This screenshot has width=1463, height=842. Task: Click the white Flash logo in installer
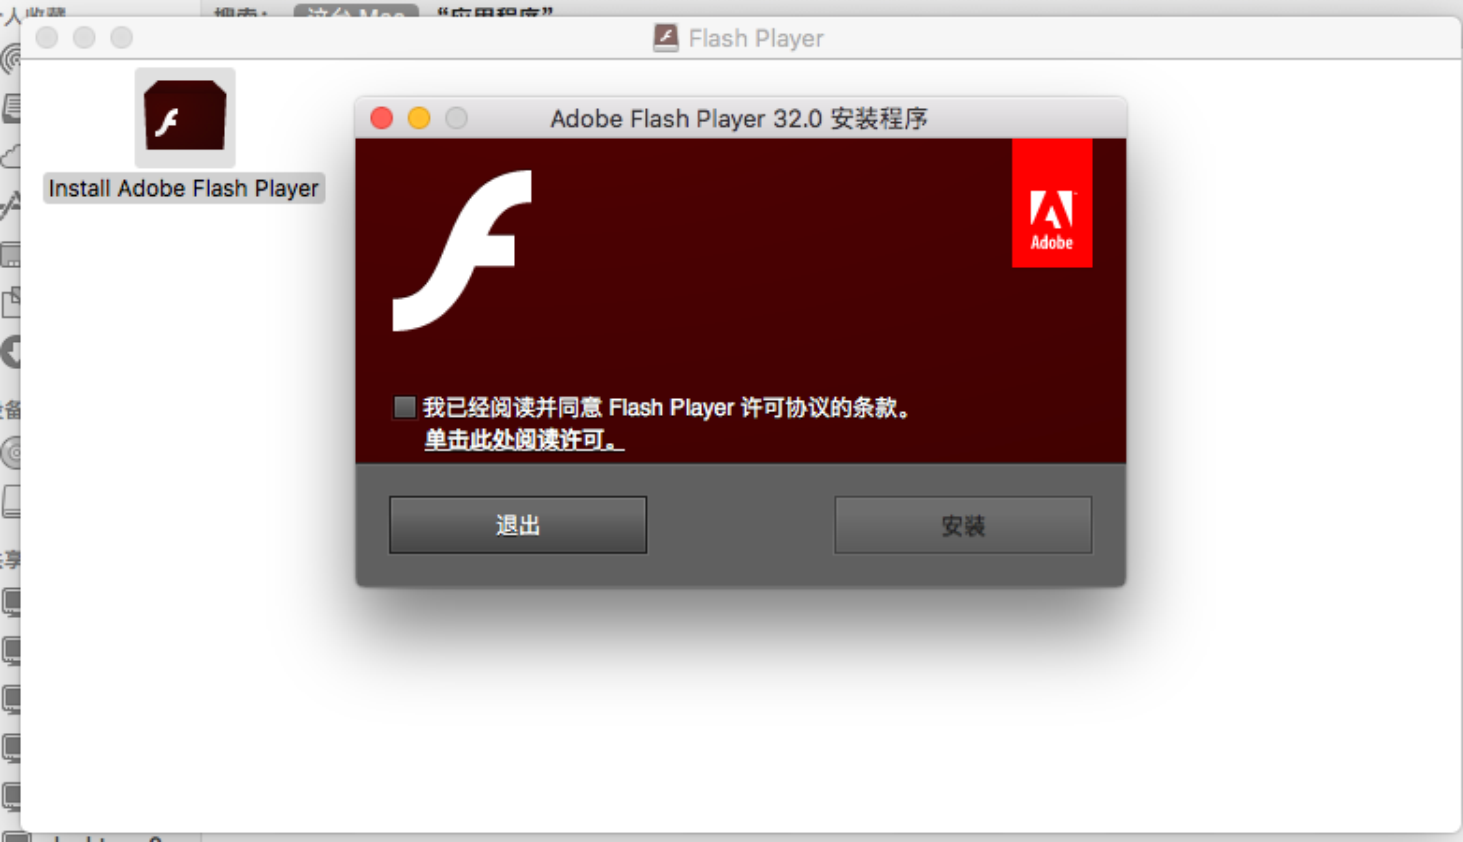pos(462,251)
